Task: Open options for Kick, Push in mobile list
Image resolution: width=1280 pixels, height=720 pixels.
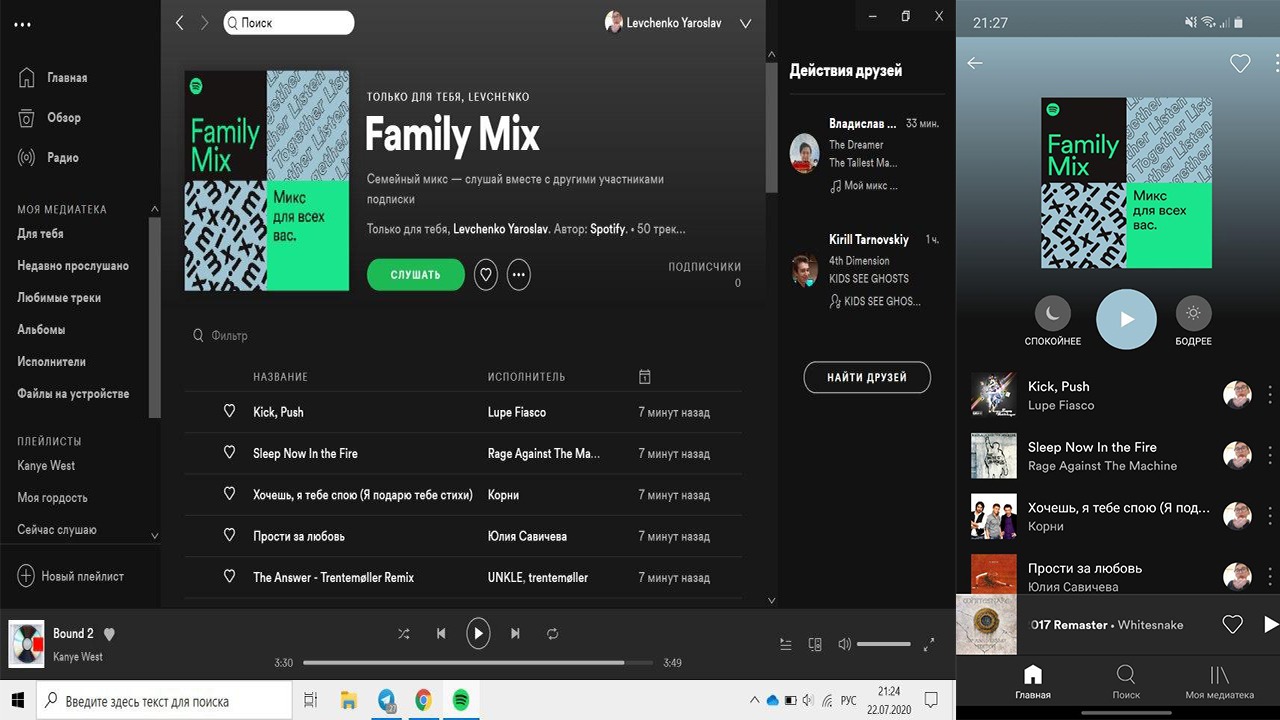Action: 1270,395
